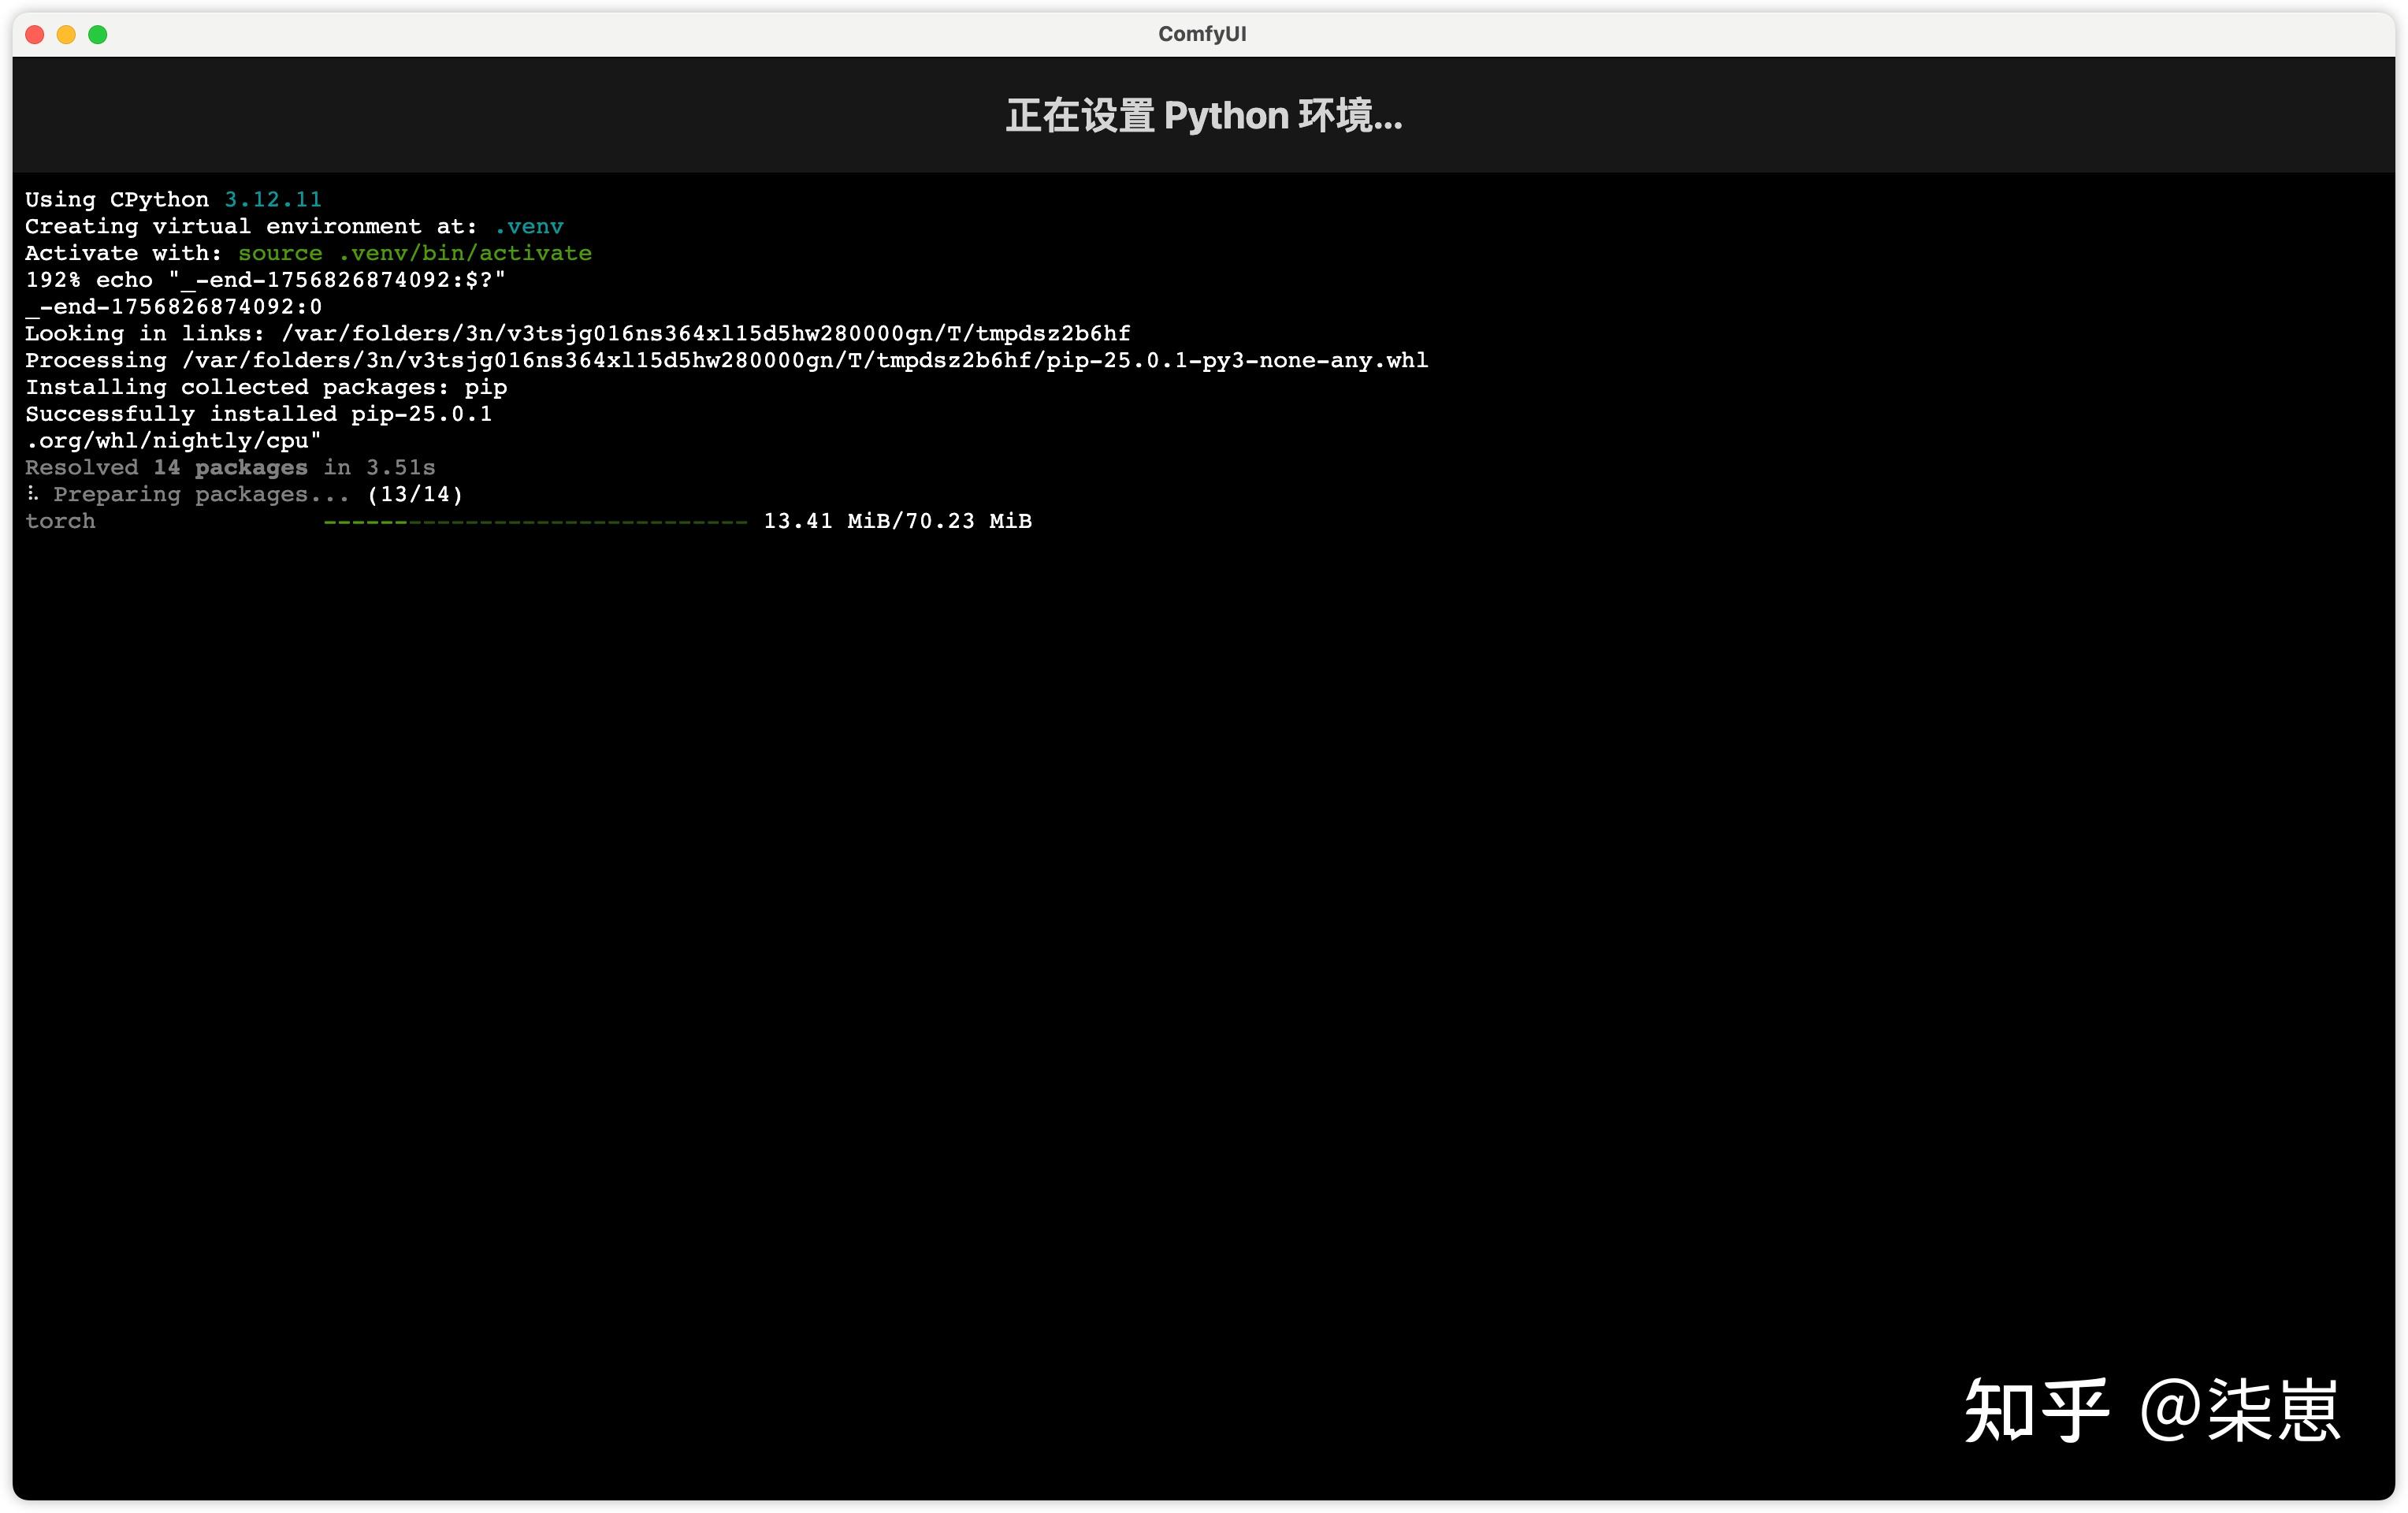The image size is (2408, 1513).
Task: Select the green zoom traffic light
Action: tap(98, 33)
